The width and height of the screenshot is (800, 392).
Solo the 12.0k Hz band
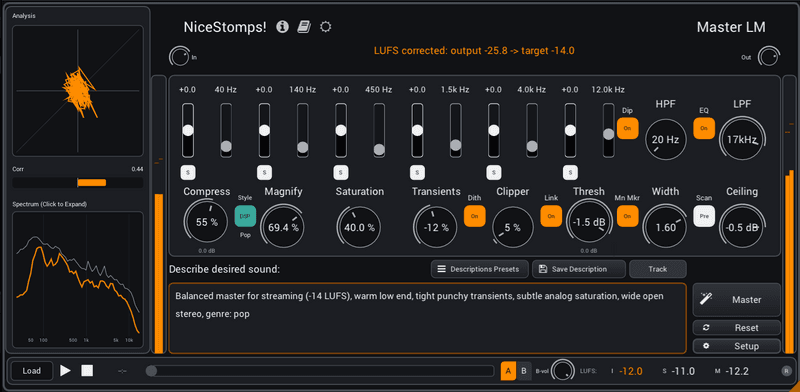[x=570, y=173]
